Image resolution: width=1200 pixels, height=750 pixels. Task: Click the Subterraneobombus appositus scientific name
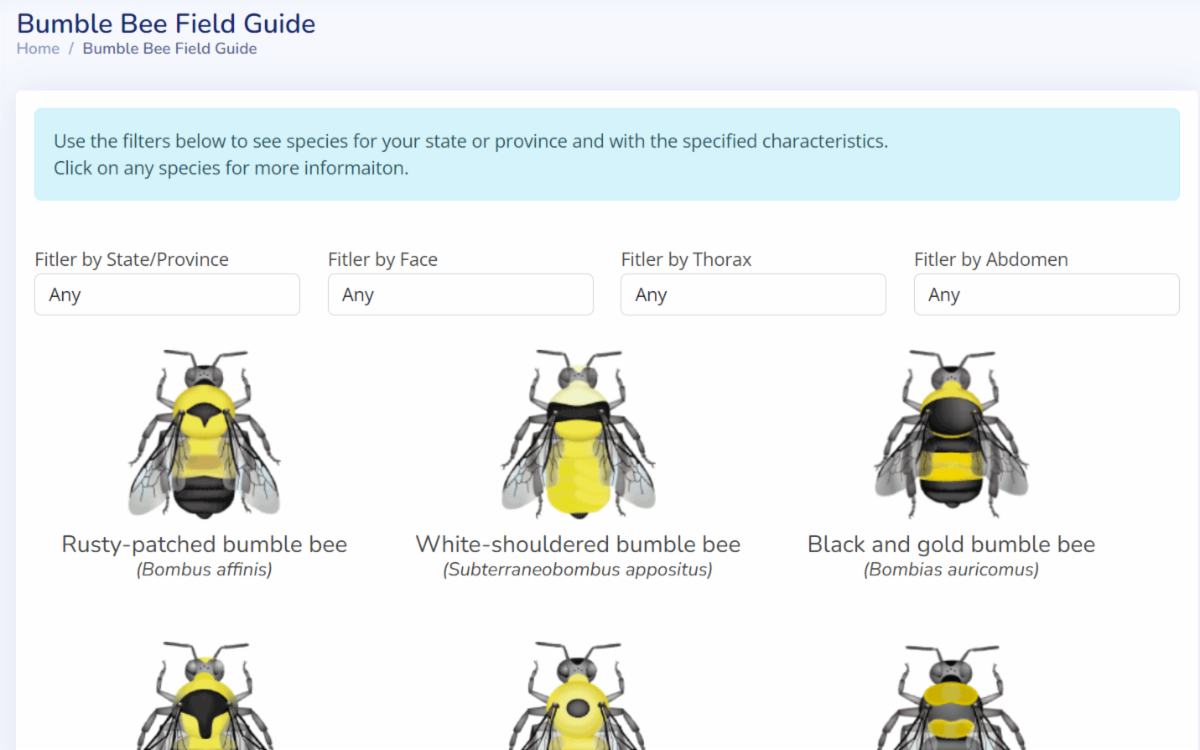click(578, 570)
